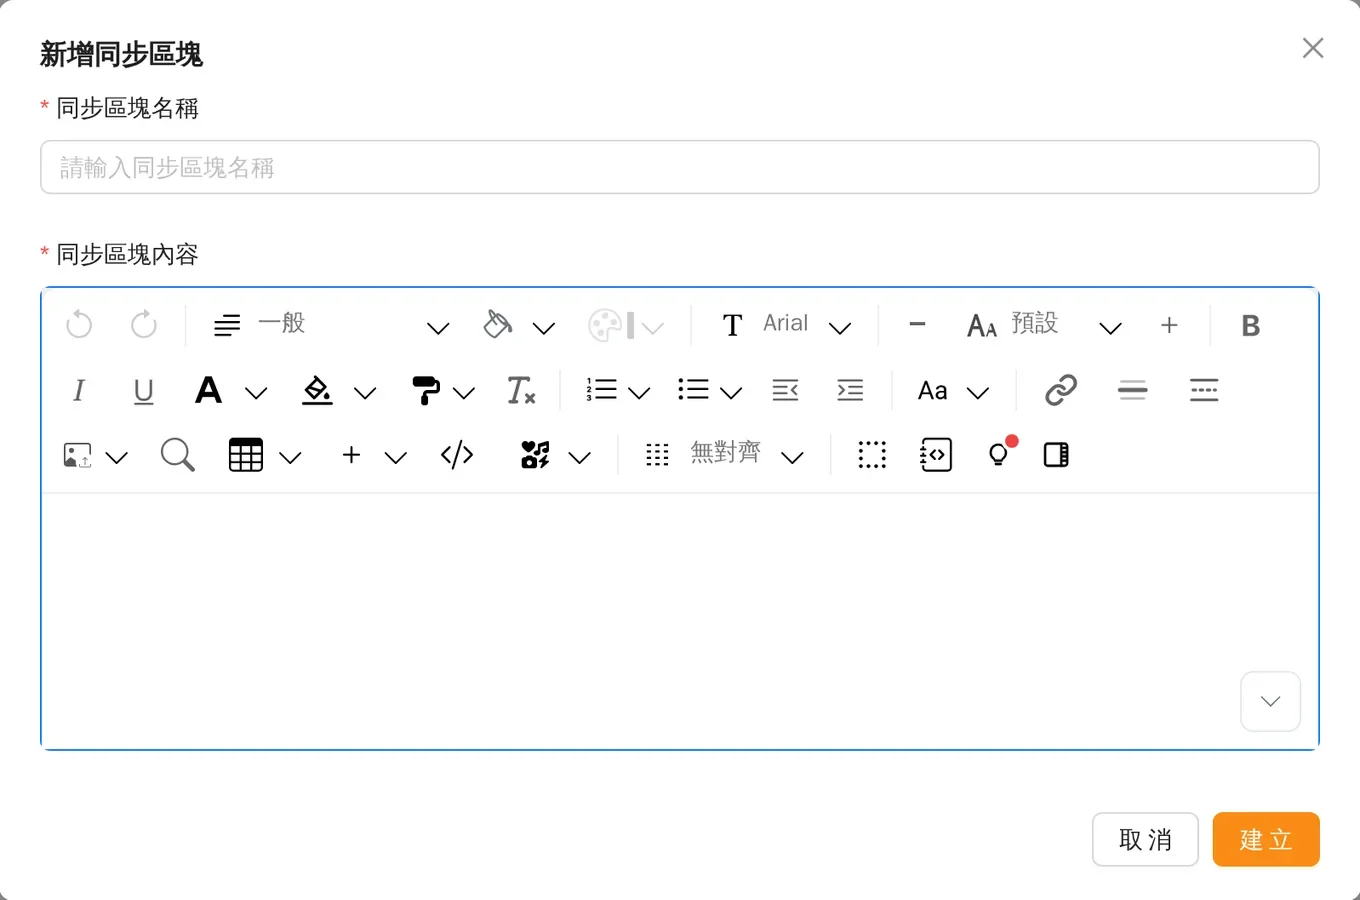The width and height of the screenshot is (1360, 900).
Task: Insert a page break with the dashed-line icon
Action: 1204,390
